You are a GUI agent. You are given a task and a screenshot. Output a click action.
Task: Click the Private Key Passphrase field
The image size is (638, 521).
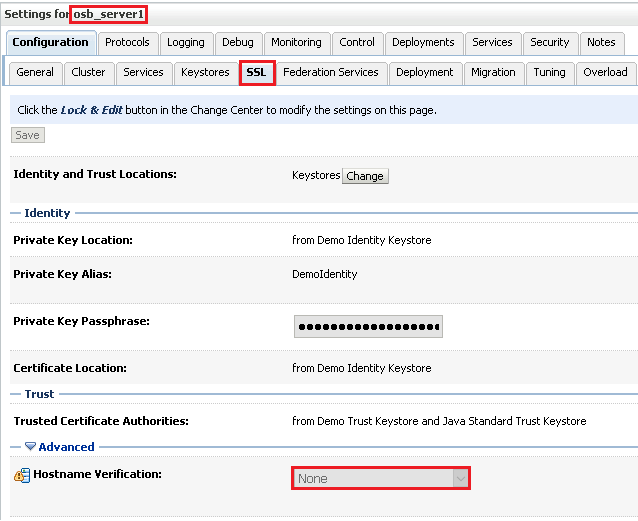368,327
